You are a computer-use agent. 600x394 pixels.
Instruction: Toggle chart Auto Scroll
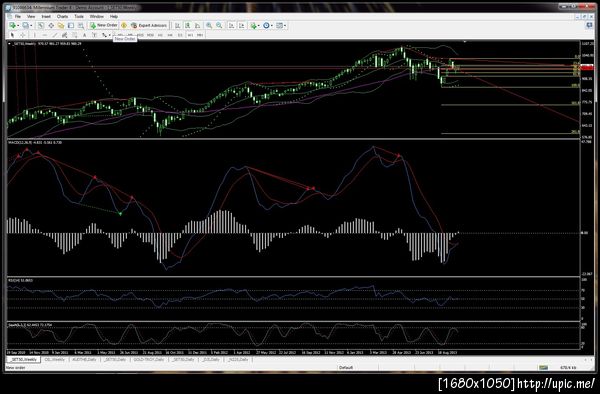pyautogui.click(x=232, y=25)
